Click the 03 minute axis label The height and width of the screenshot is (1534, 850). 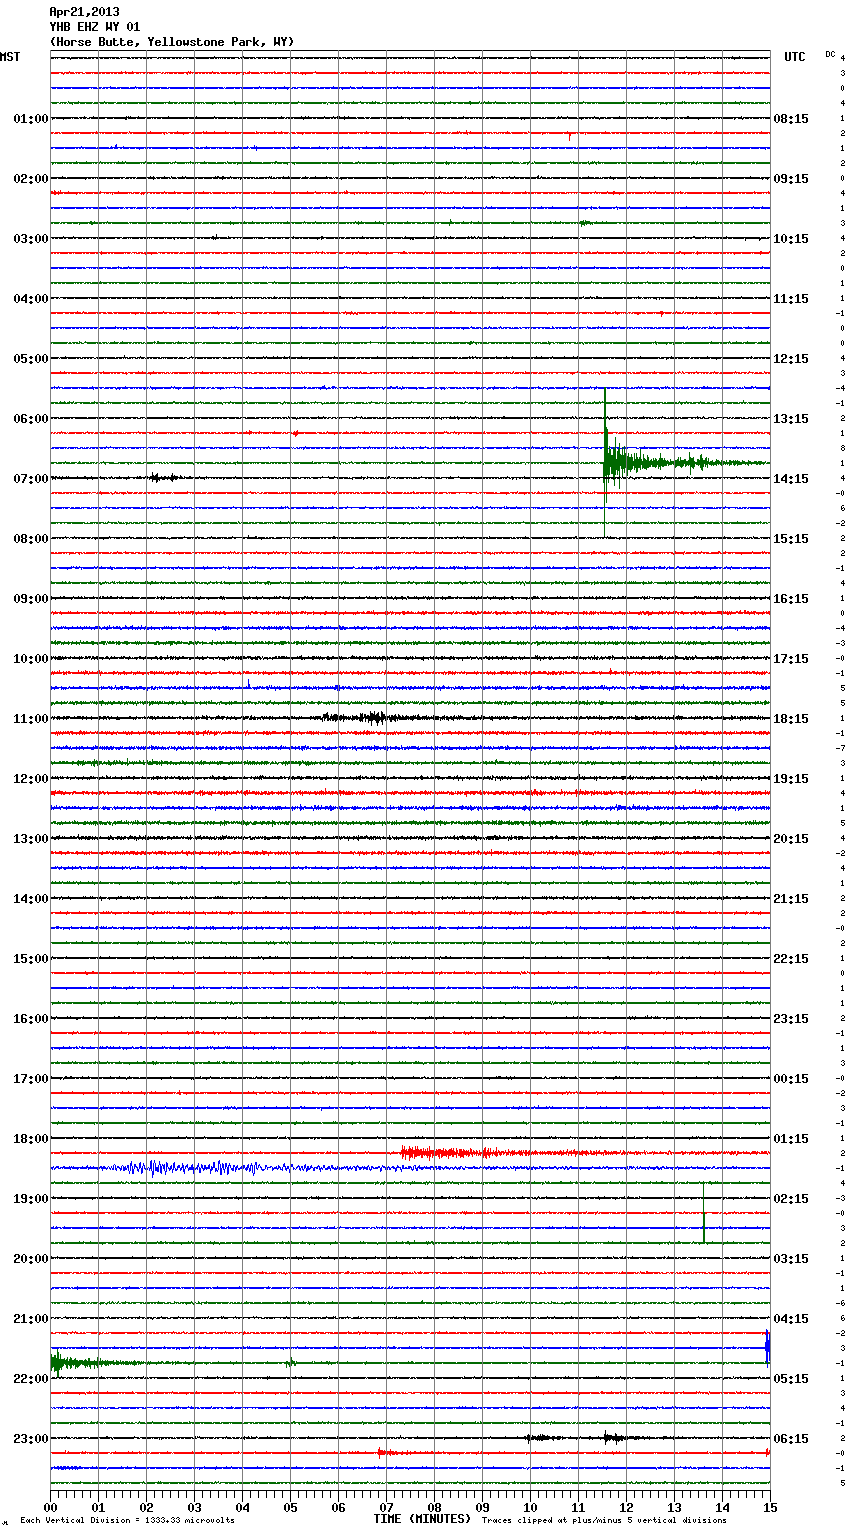tap(195, 1507)
